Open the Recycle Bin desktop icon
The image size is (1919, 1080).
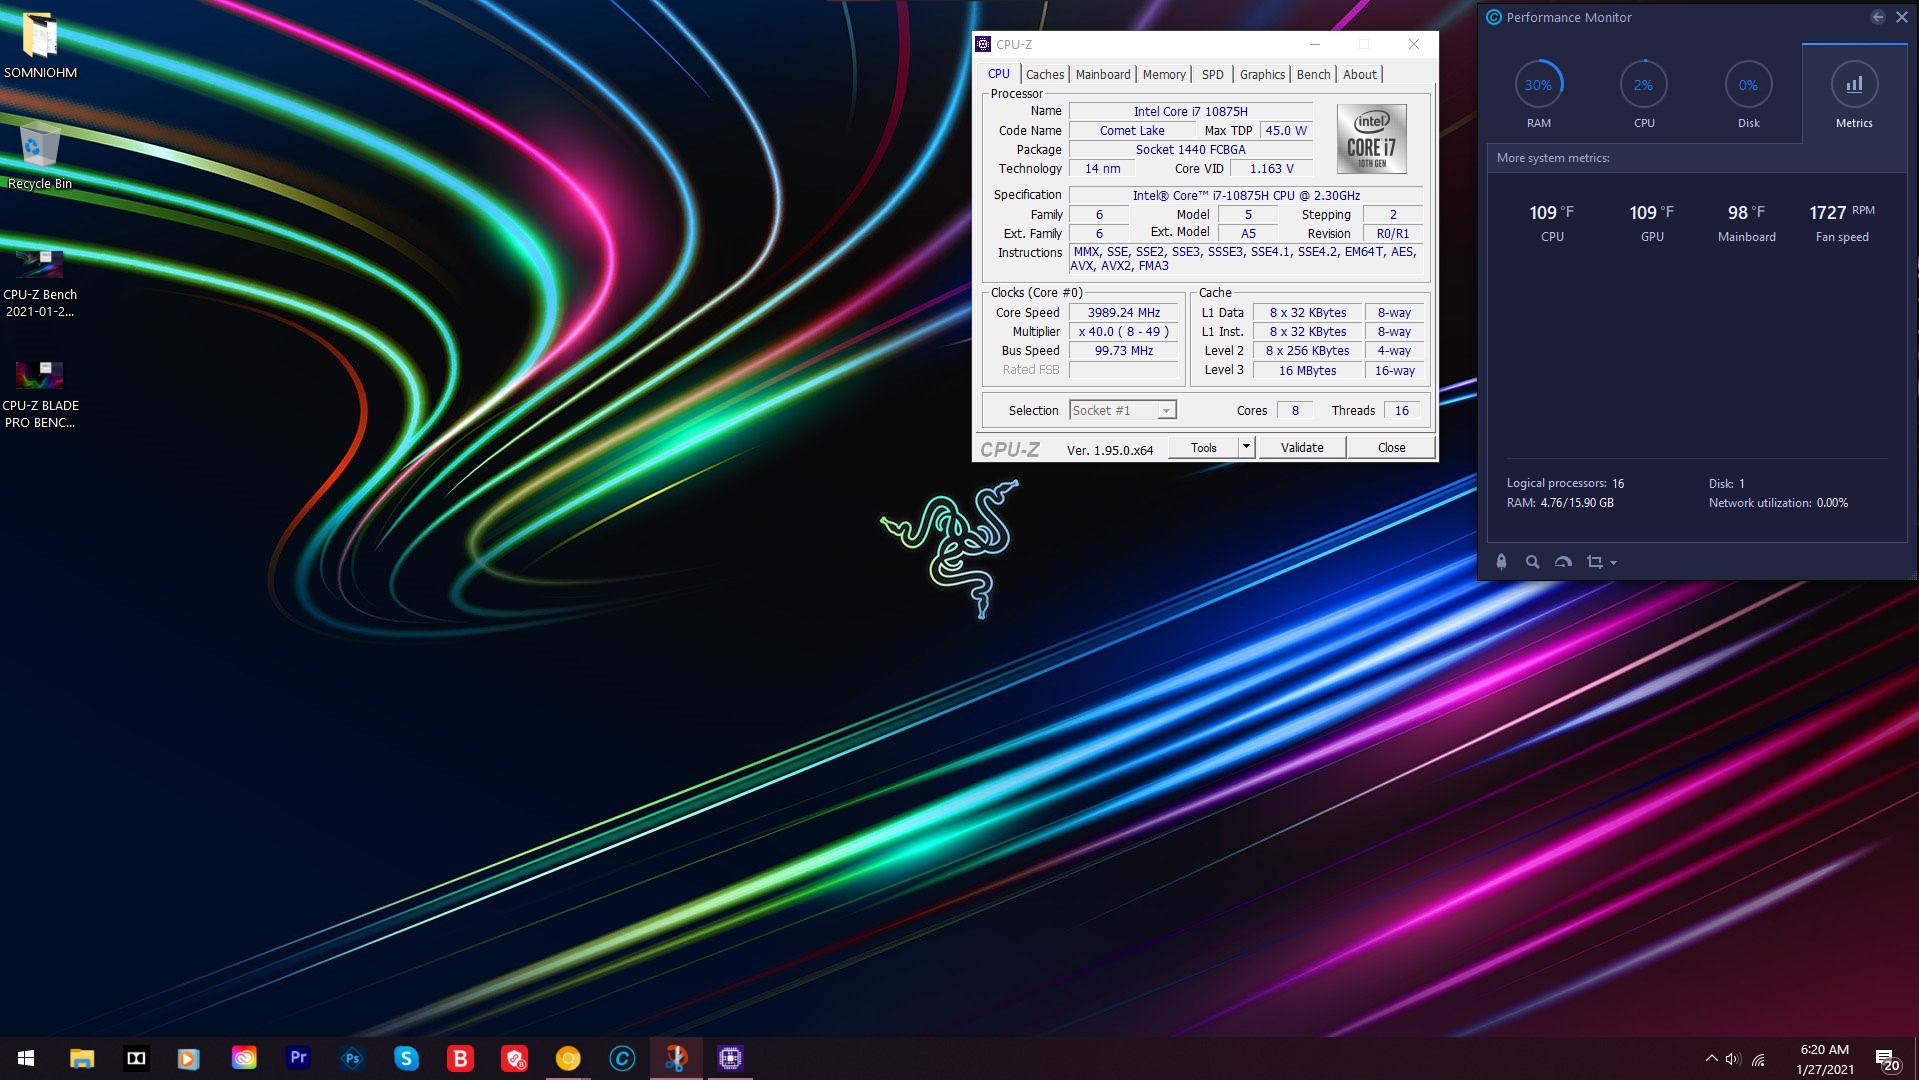pos(40,156)
